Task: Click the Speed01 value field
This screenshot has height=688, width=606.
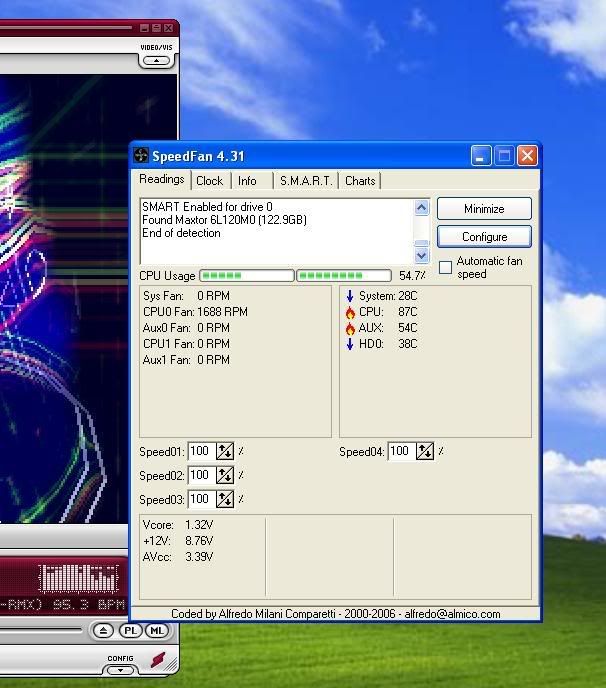Action: click(x=202, y=451)
